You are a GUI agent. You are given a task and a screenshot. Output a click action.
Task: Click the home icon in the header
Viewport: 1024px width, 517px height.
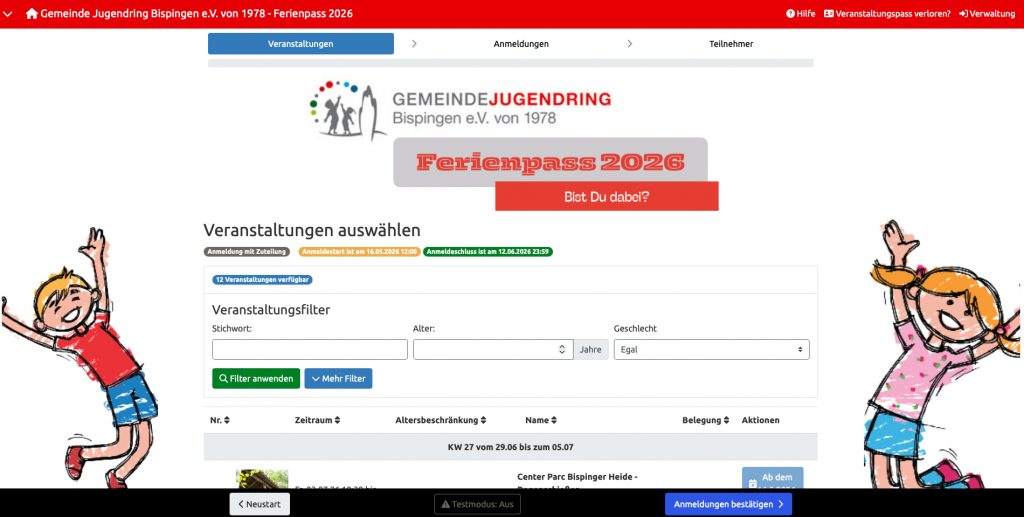(x=32, y=14)
